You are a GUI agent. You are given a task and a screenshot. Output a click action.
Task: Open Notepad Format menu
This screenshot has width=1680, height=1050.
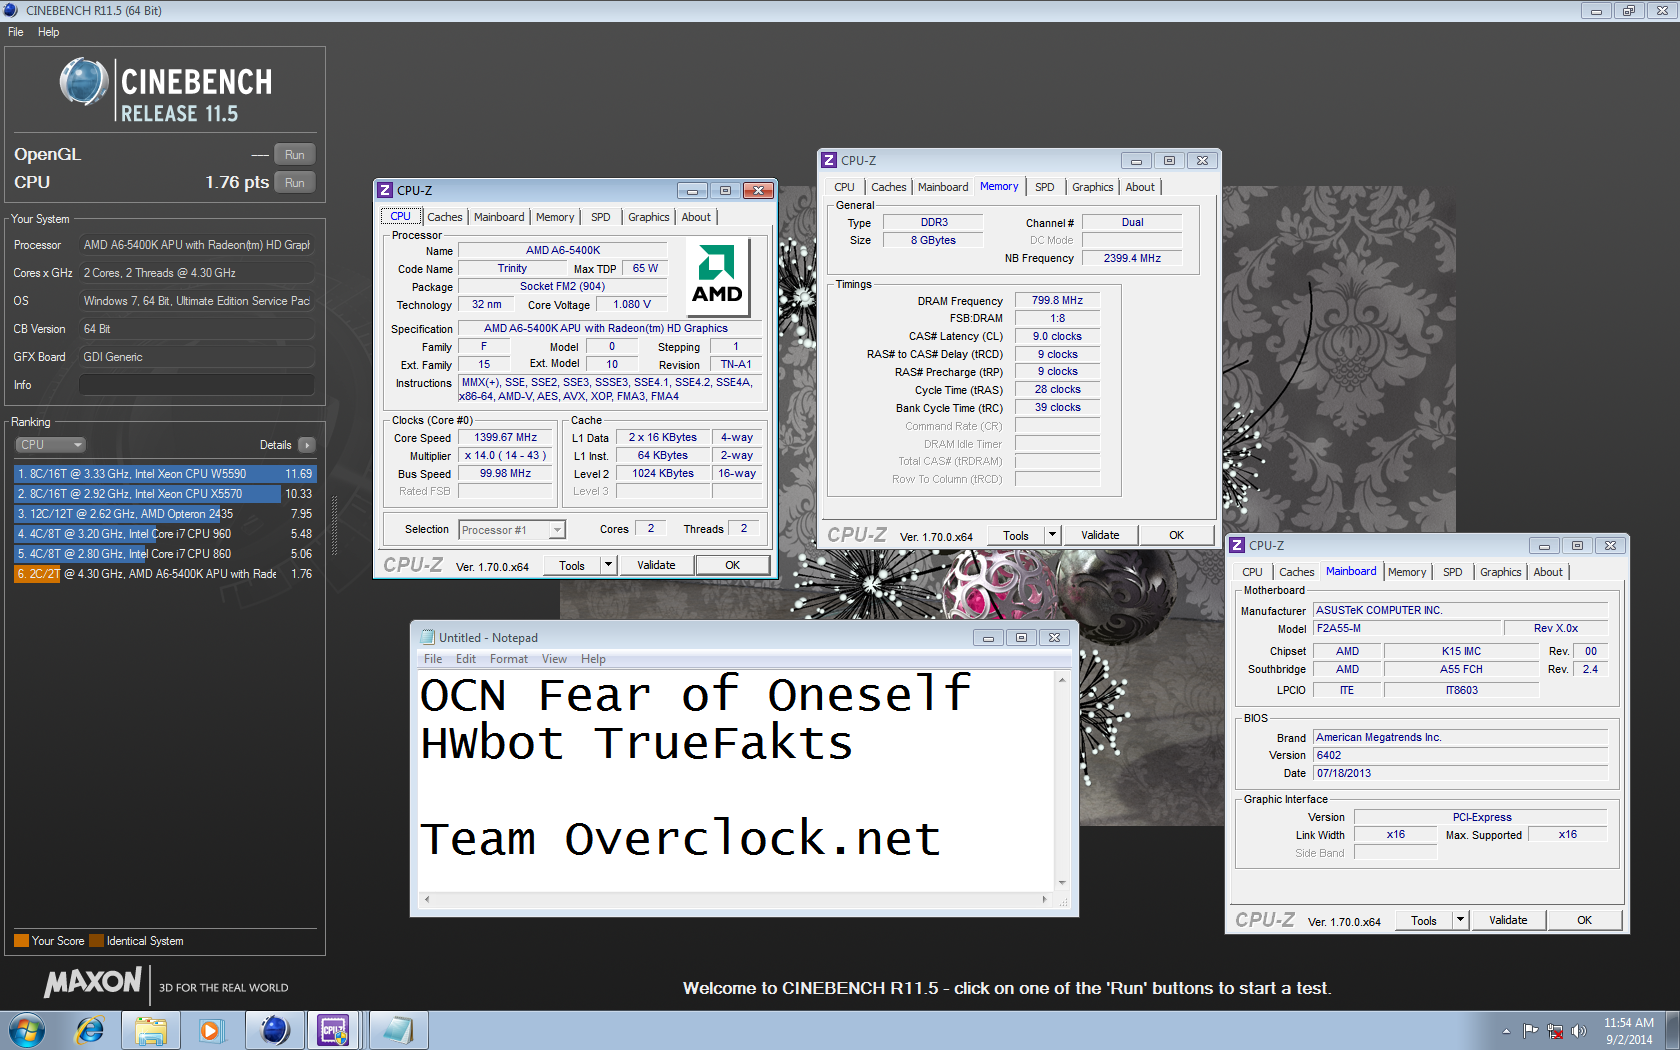(508, 659)
